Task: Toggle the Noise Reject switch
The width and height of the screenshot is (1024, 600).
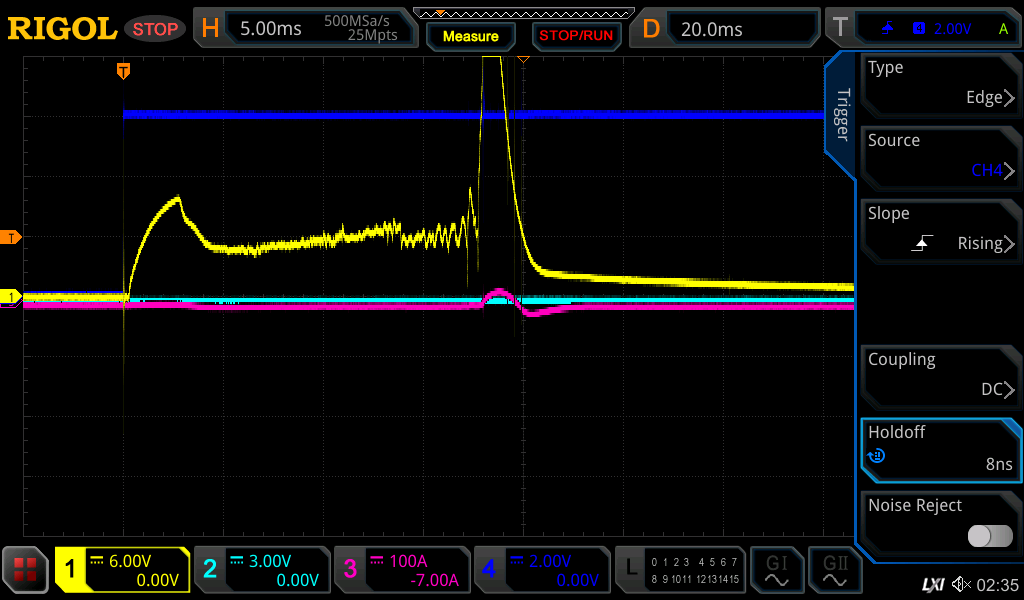Action: 989,536
